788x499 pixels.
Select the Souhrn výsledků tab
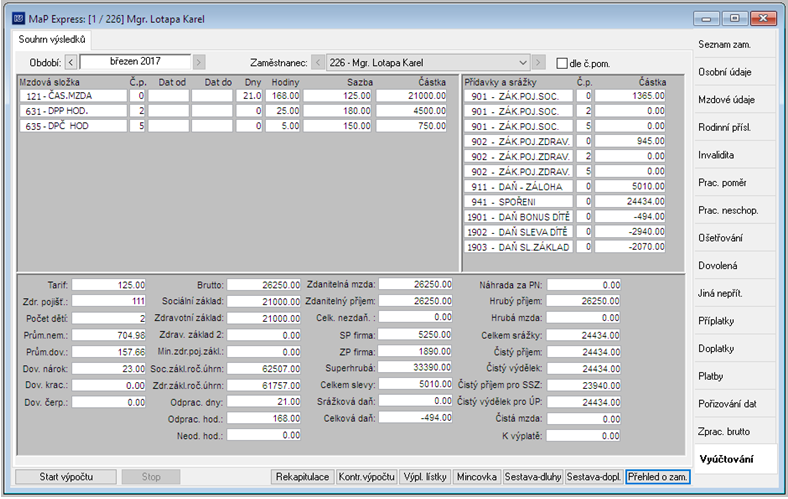click(52, 39)
